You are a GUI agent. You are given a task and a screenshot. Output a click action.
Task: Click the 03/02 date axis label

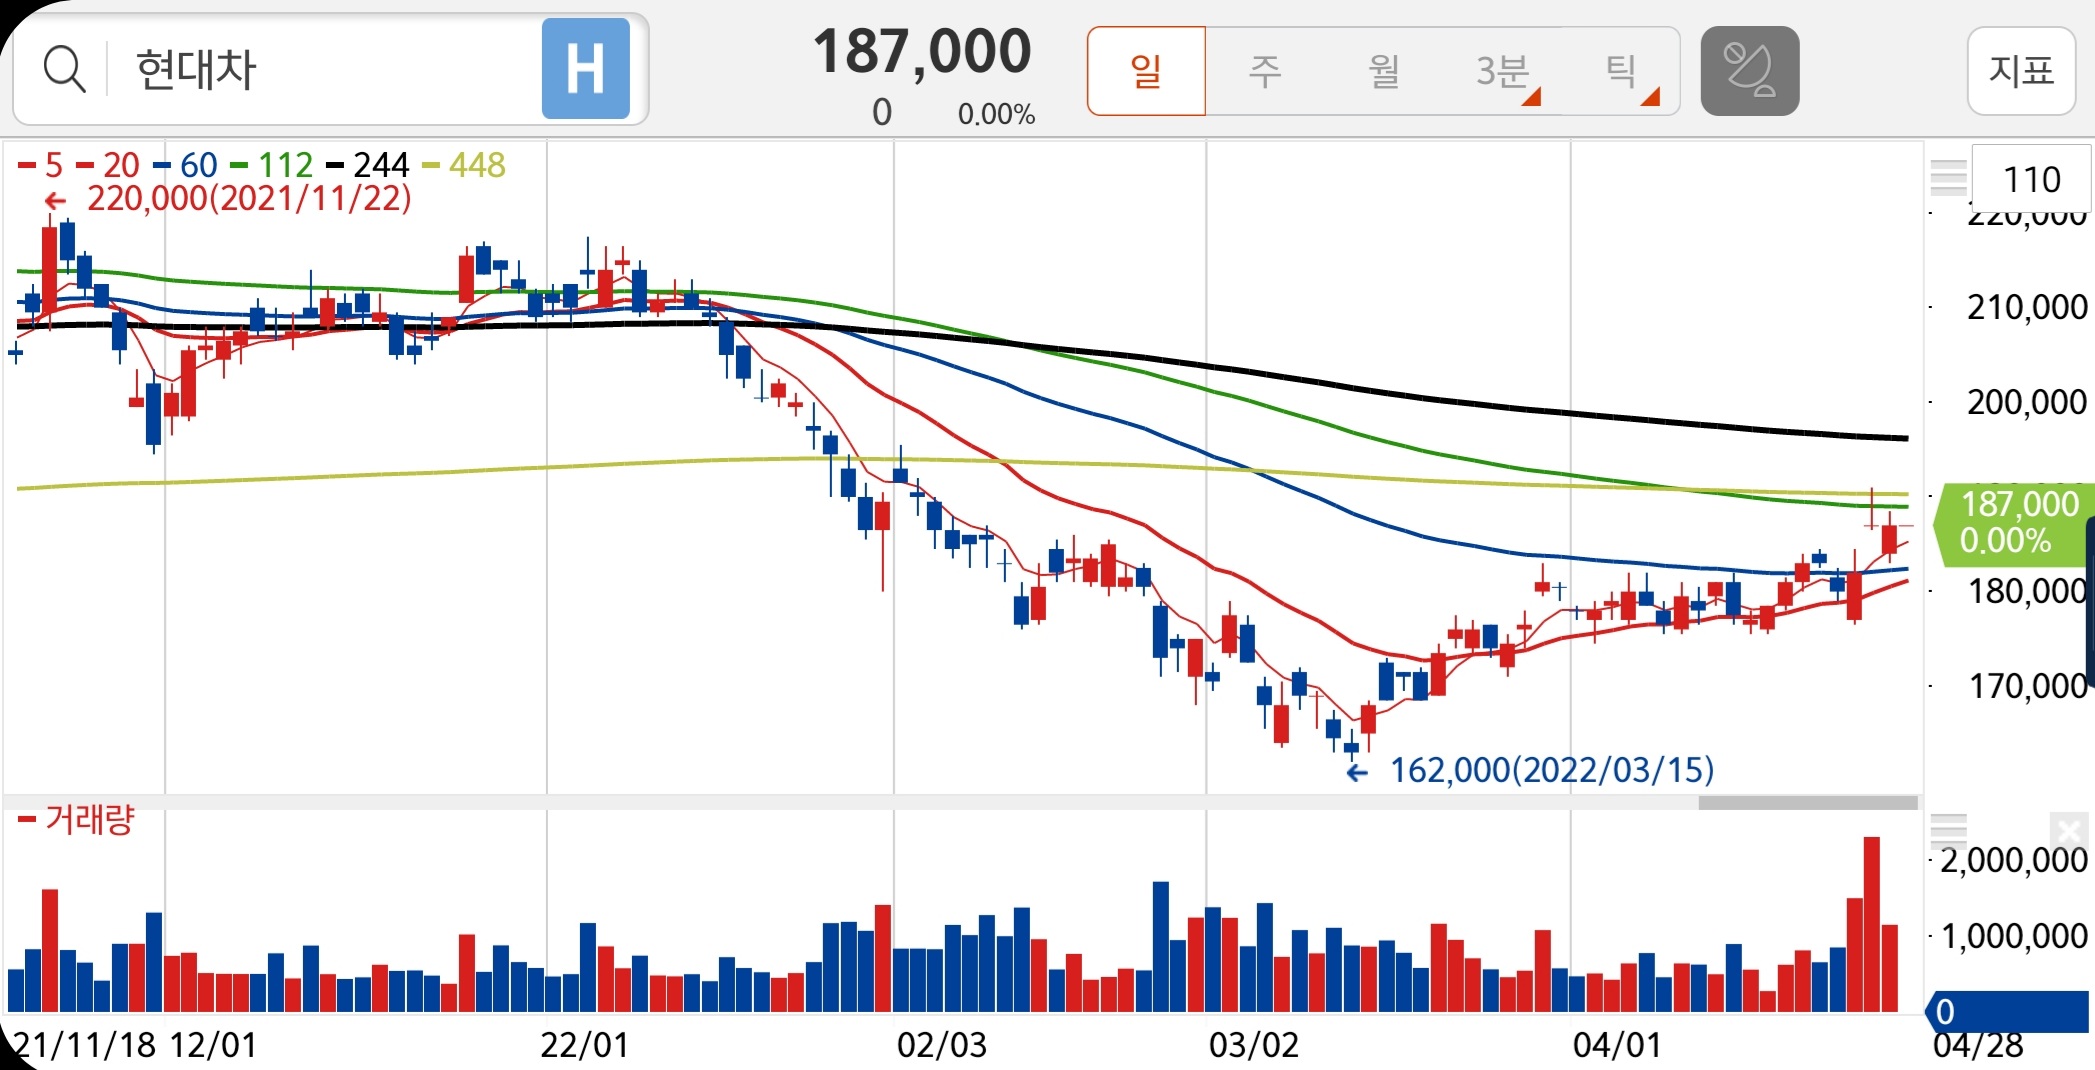click(1254, 1045)
